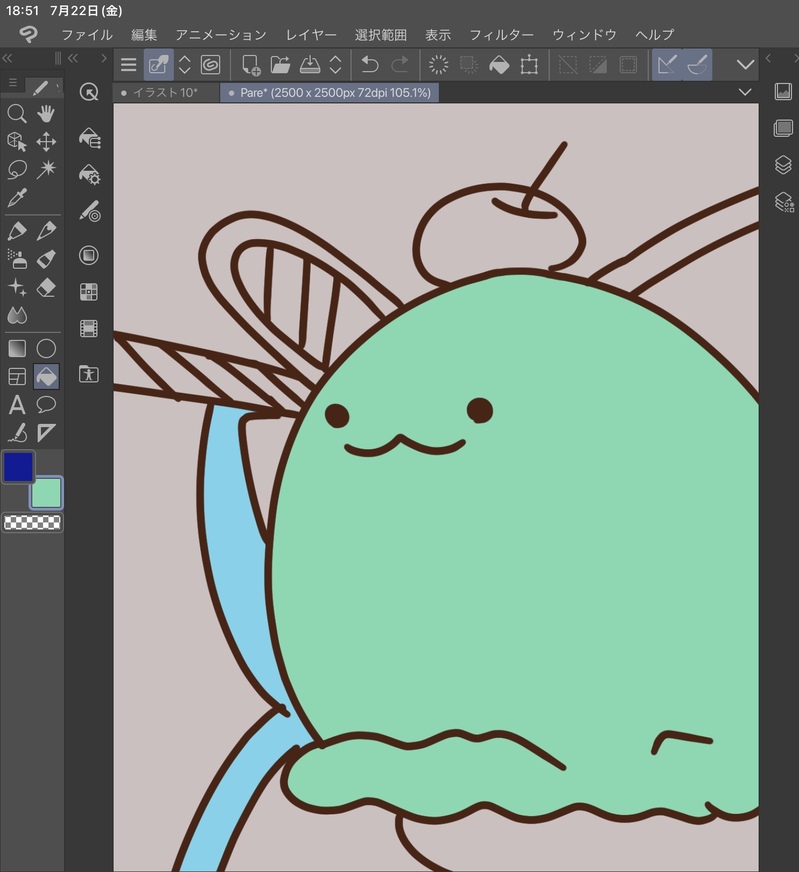Select the transparent color checkerboard swatch
Viewport: 799px width, 872px height.
coord(32,522)
